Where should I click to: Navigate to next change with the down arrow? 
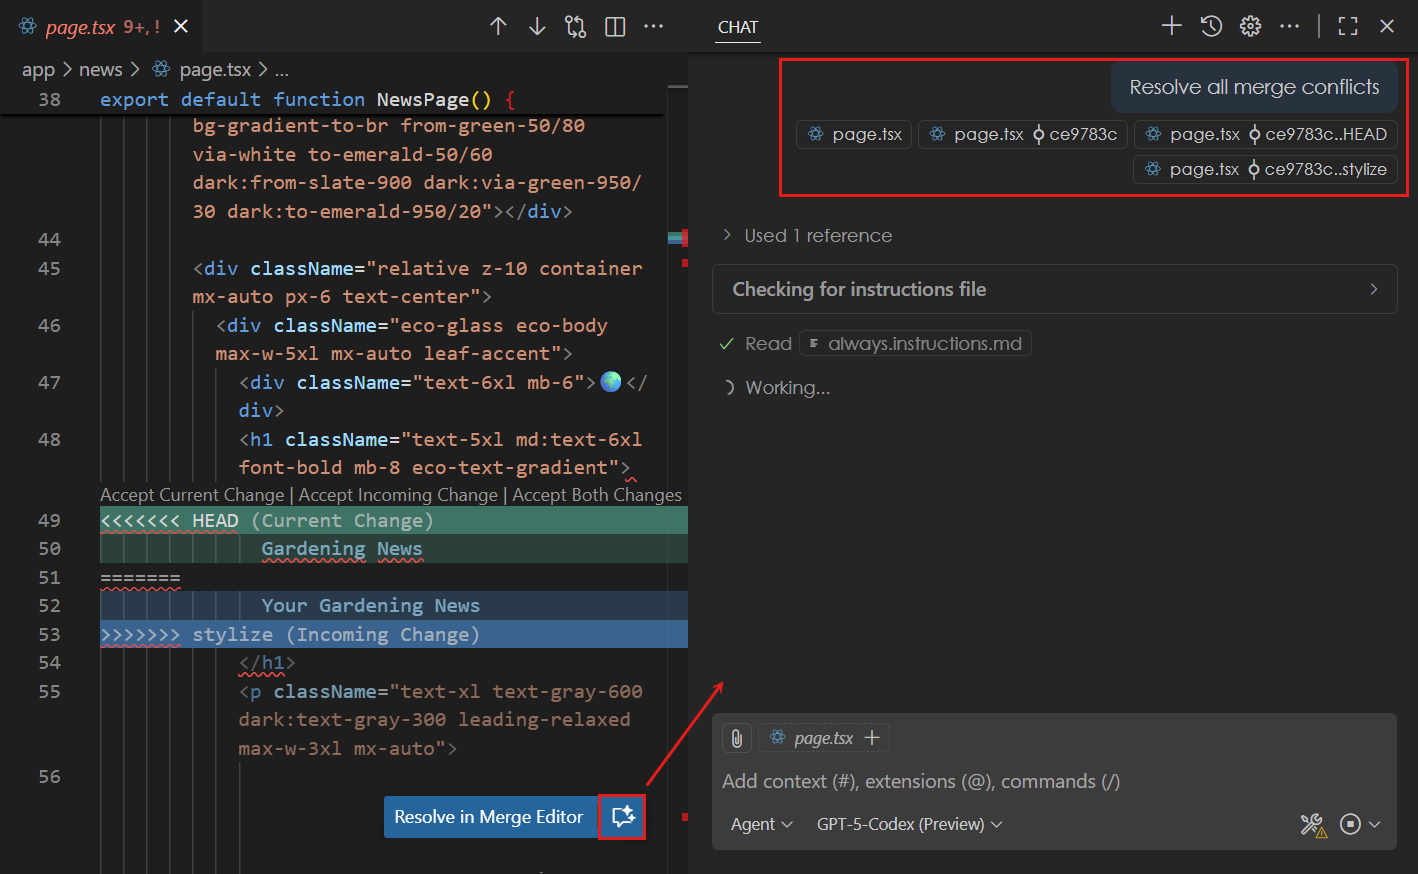(537, 26)
